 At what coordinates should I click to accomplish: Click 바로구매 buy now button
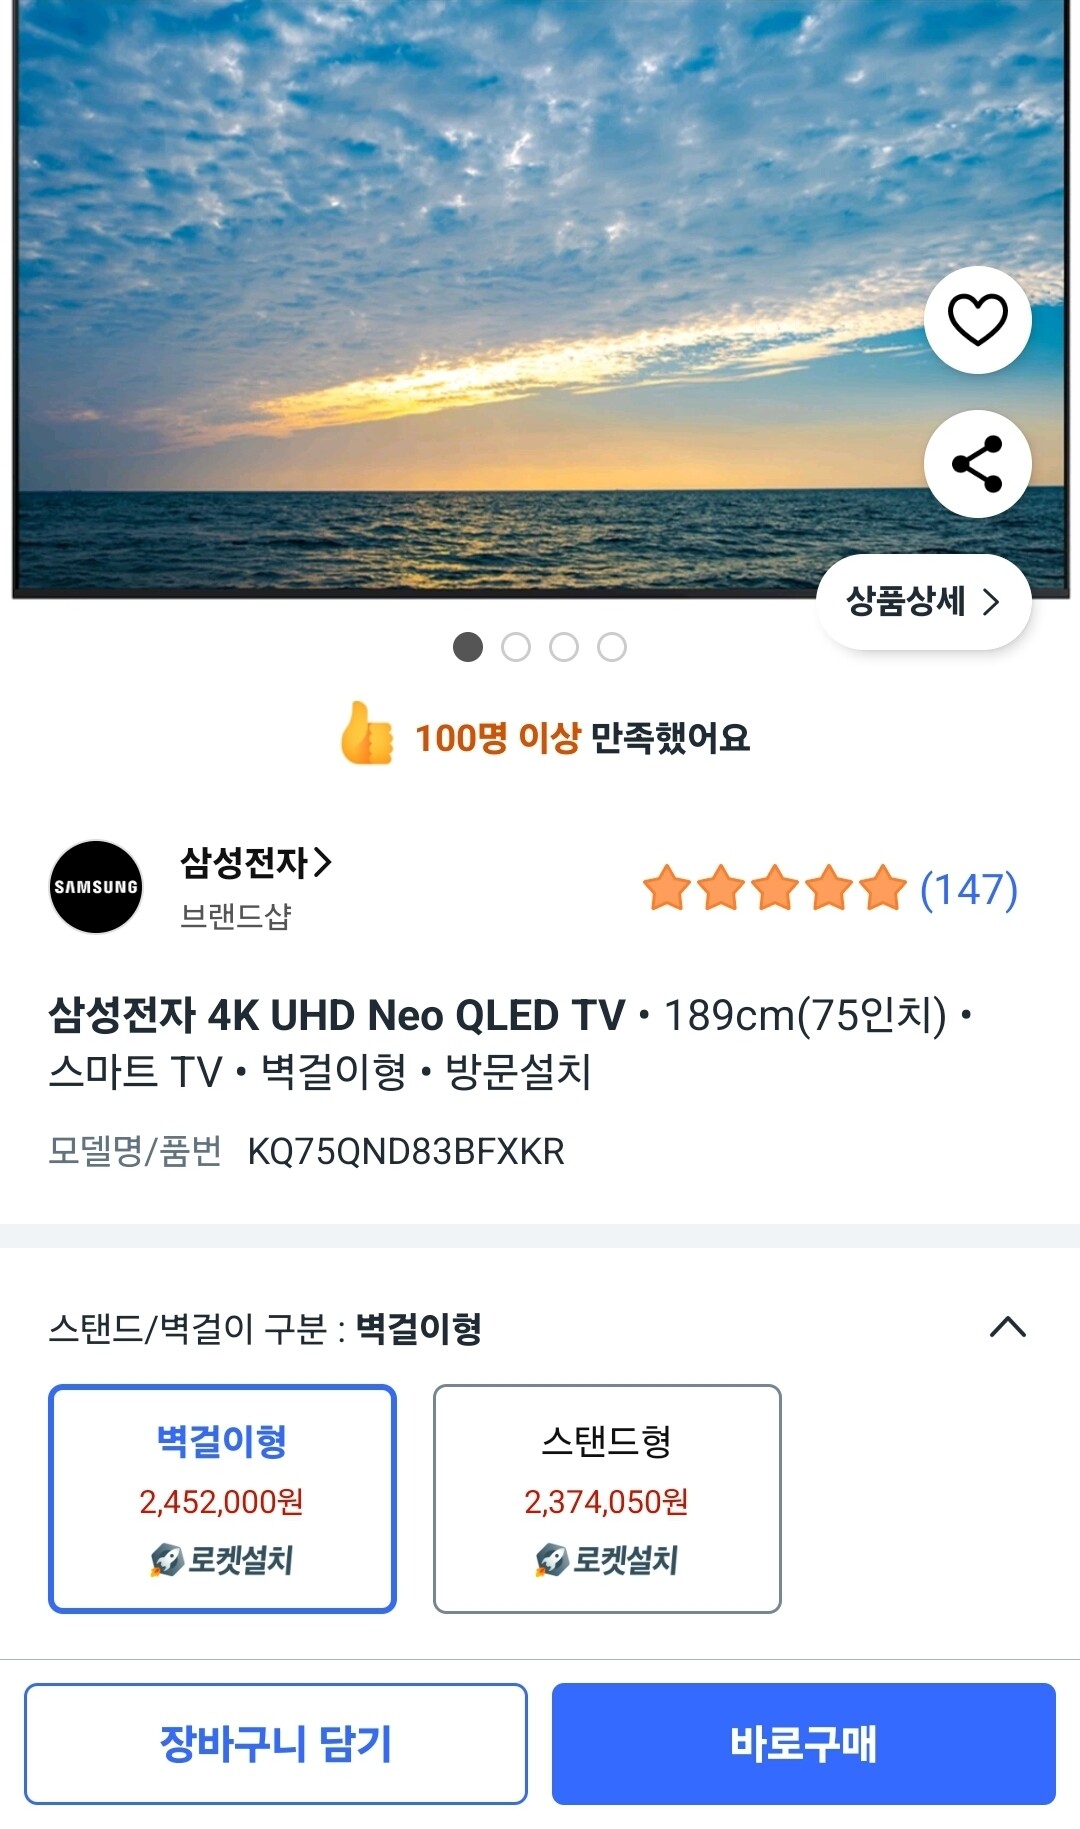tap(803, 1744)
